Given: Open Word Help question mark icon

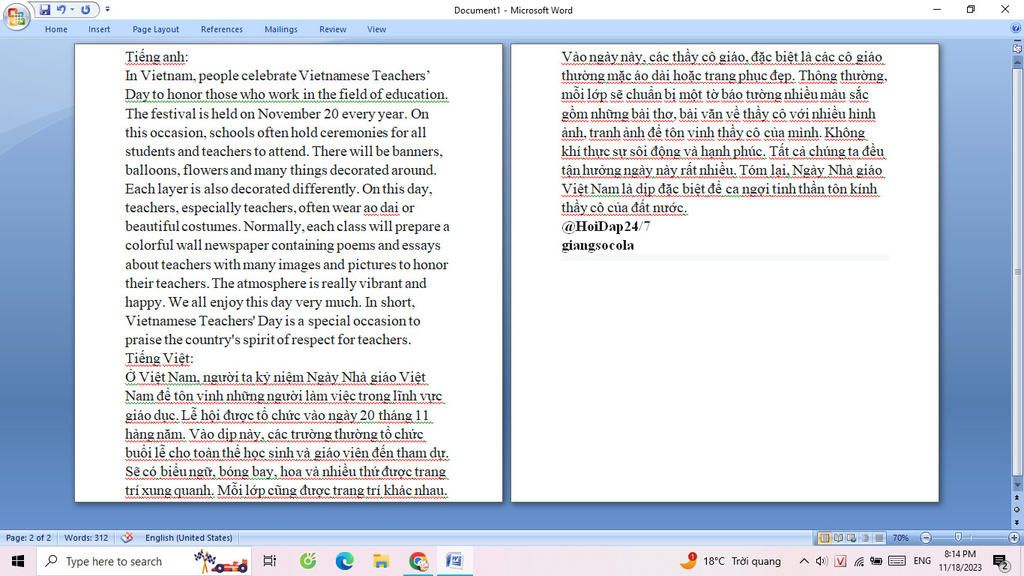Looking at the screenshot, I should (x=1016, y=29).
